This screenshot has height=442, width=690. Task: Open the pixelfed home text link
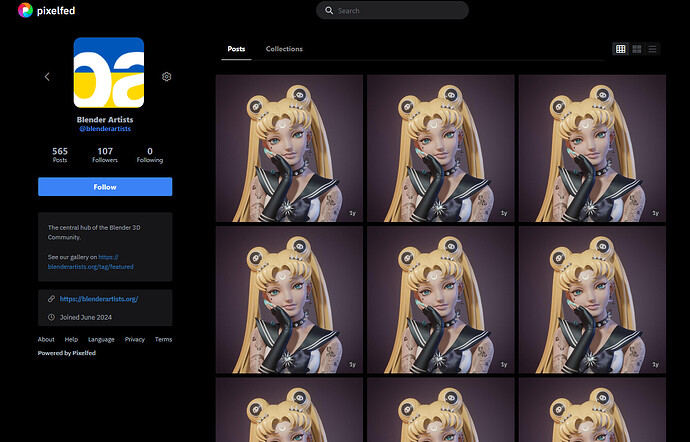pyautogui.click(x=56, y=11)
